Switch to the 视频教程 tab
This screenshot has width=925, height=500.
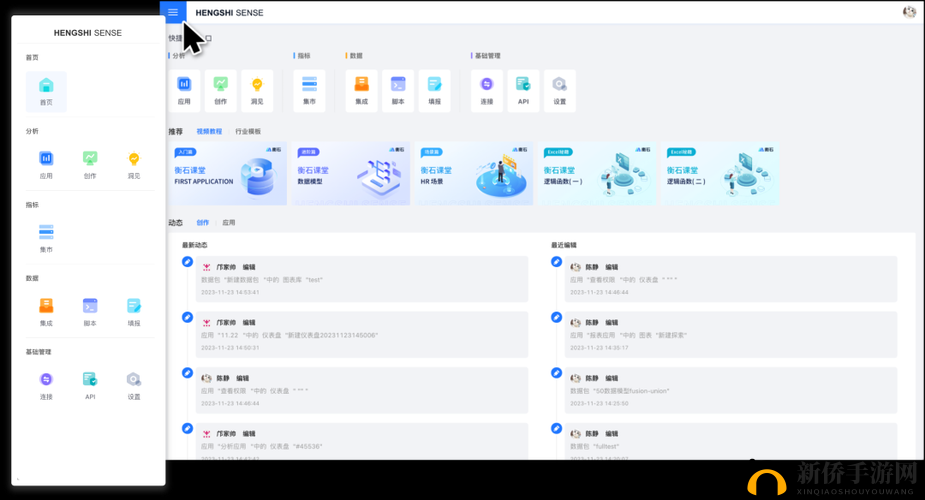pos(209,131)
